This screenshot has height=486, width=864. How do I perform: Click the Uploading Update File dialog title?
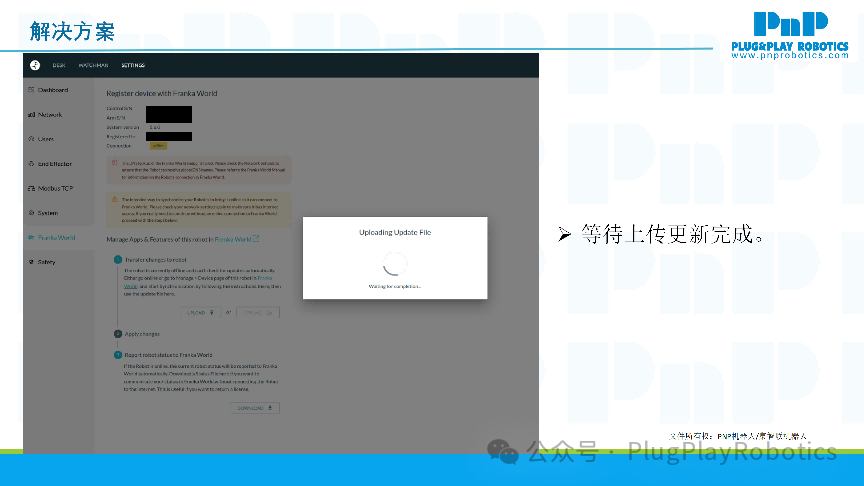[x=395, y=233]
